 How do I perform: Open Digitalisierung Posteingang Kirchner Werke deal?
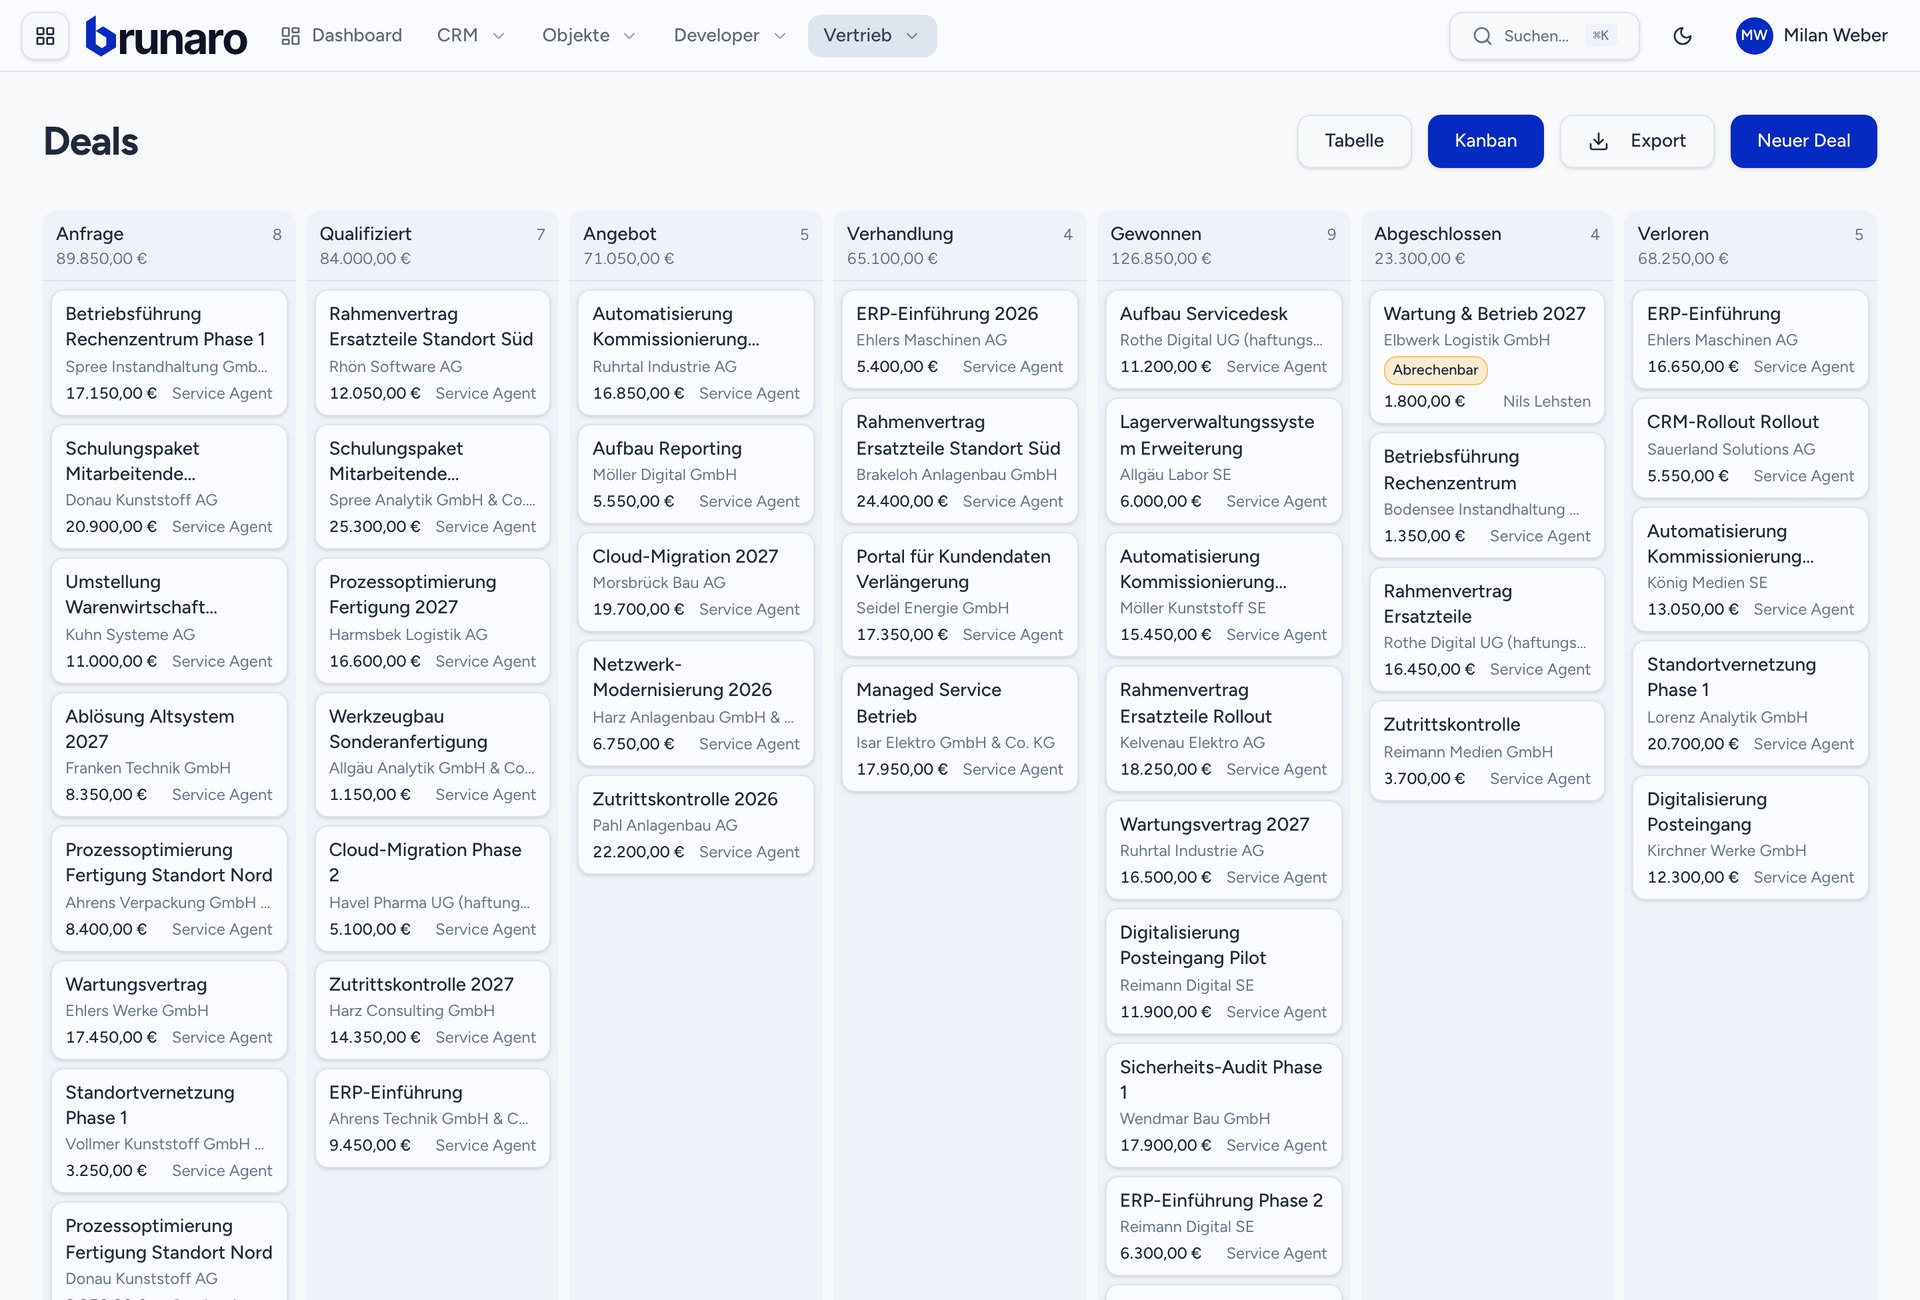[x=1750, y=837]
